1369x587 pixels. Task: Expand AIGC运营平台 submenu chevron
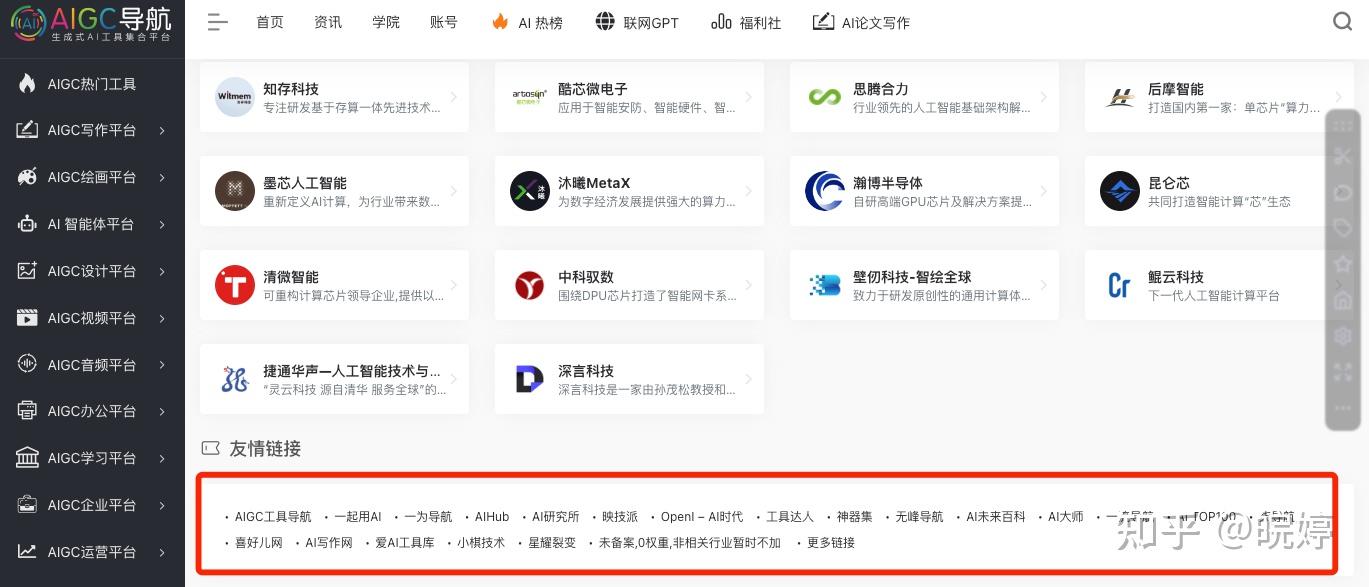[x=162, y=552]
